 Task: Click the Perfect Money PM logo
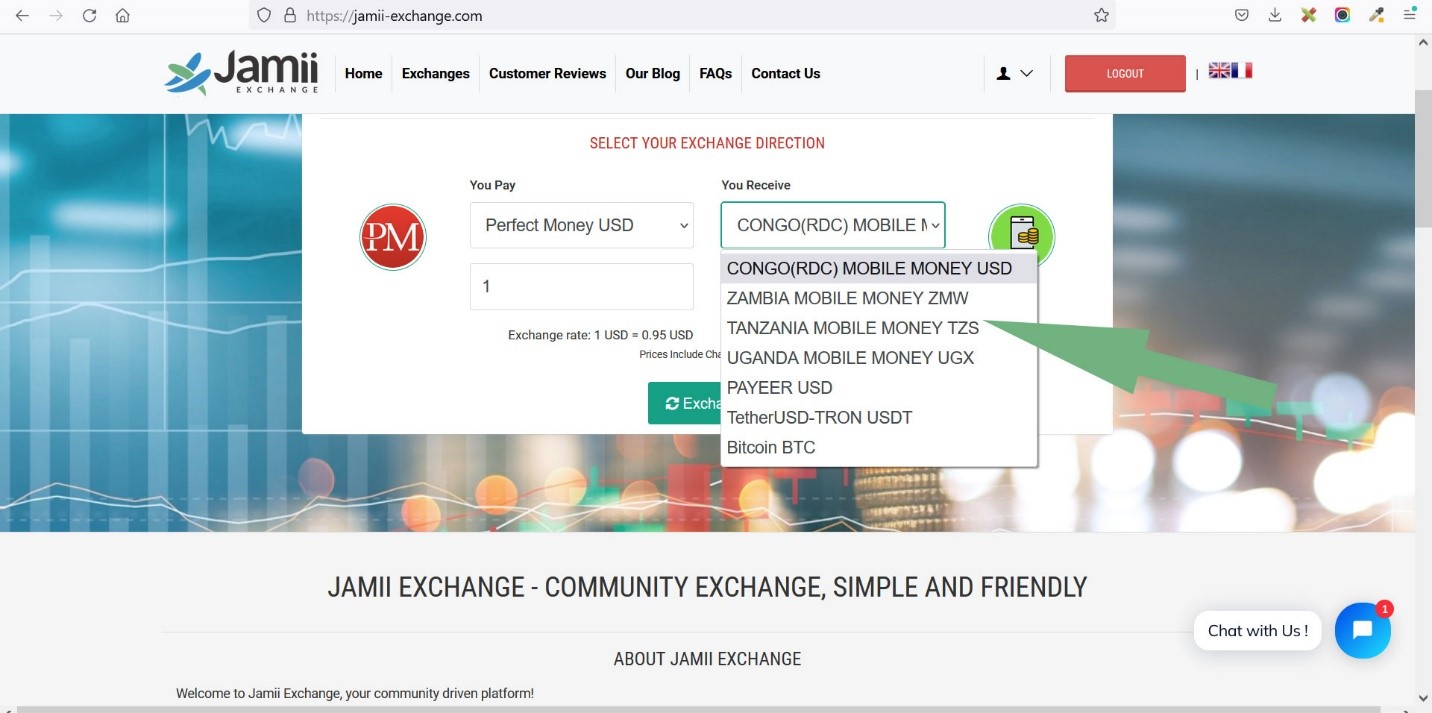[393, 237]
